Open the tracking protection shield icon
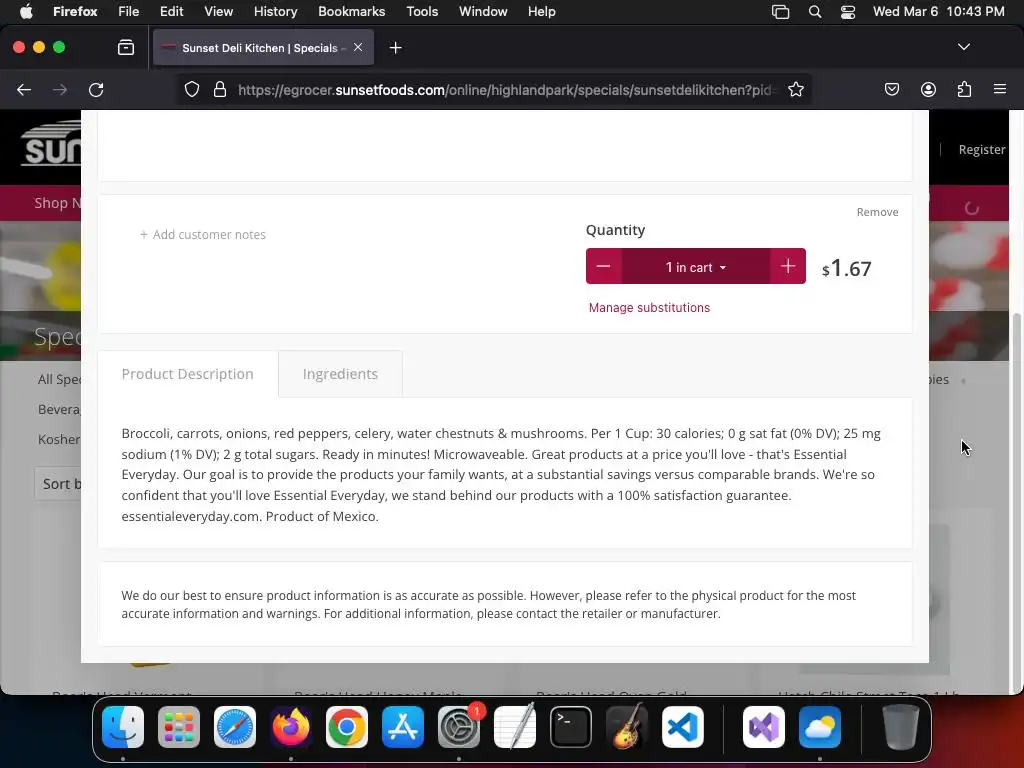The image size is (1024, 768). (x=191, y=89)
